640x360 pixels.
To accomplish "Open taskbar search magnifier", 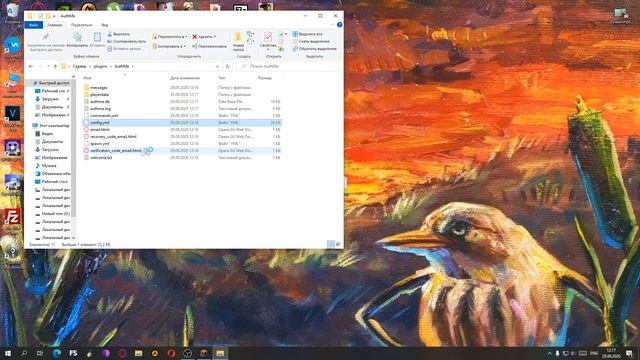I will (24, 353).
